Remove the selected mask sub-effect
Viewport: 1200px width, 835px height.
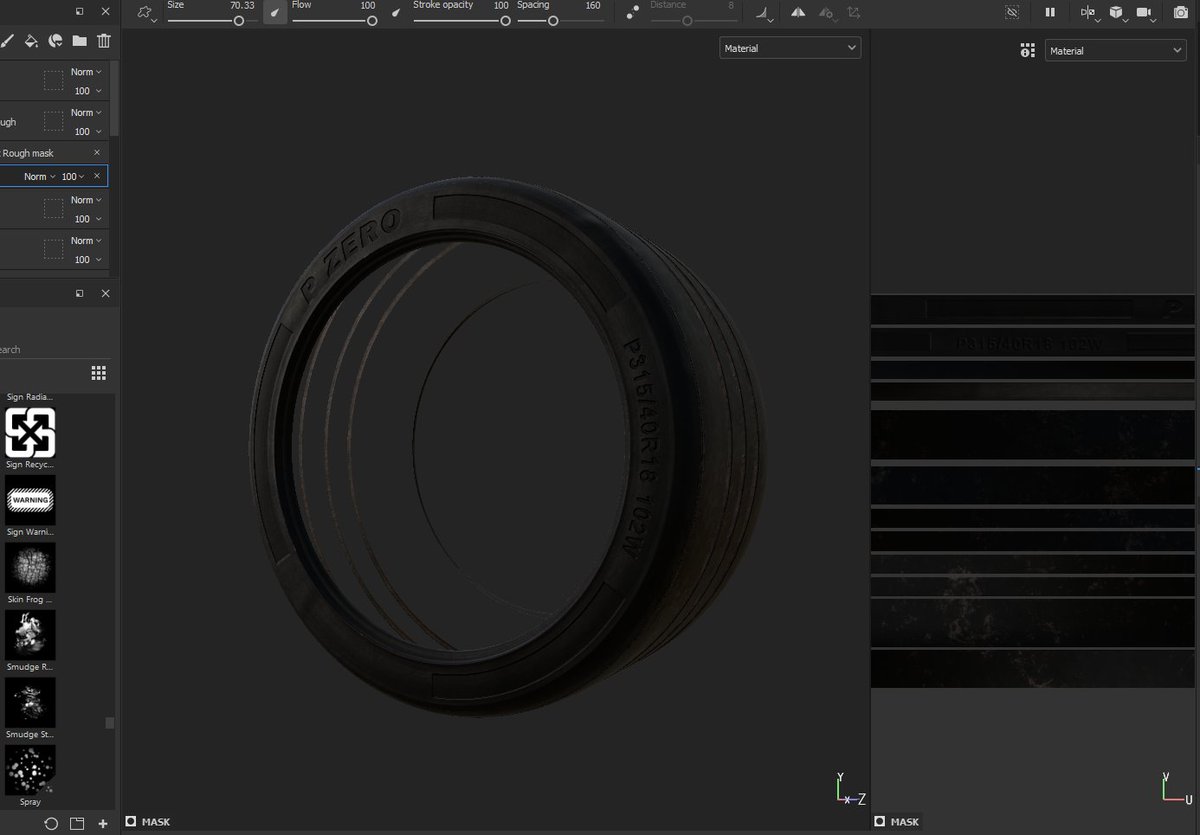(x=97, y=176)
